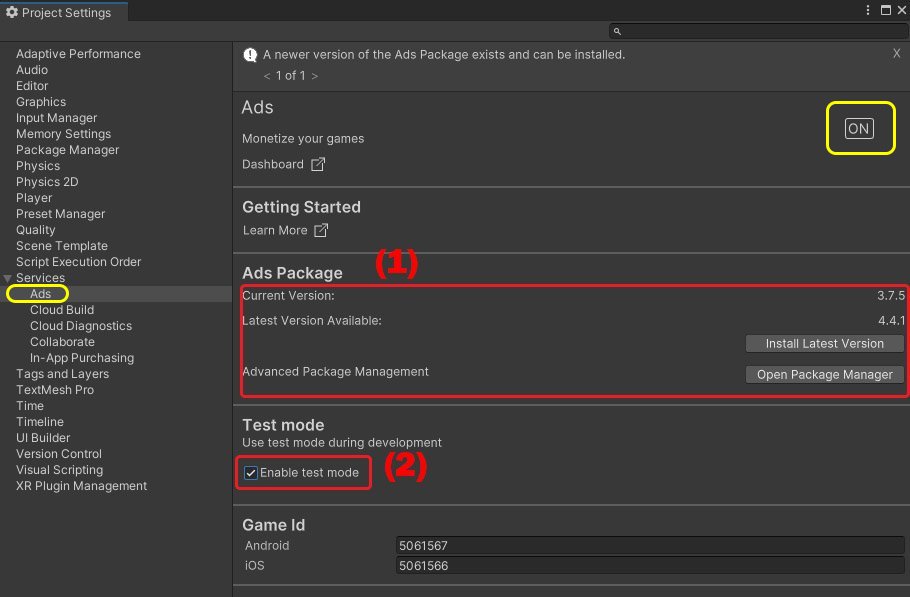This screenshot has height=597, width=910.
Task: Select Physics settings category
Action: click(38, 166)
